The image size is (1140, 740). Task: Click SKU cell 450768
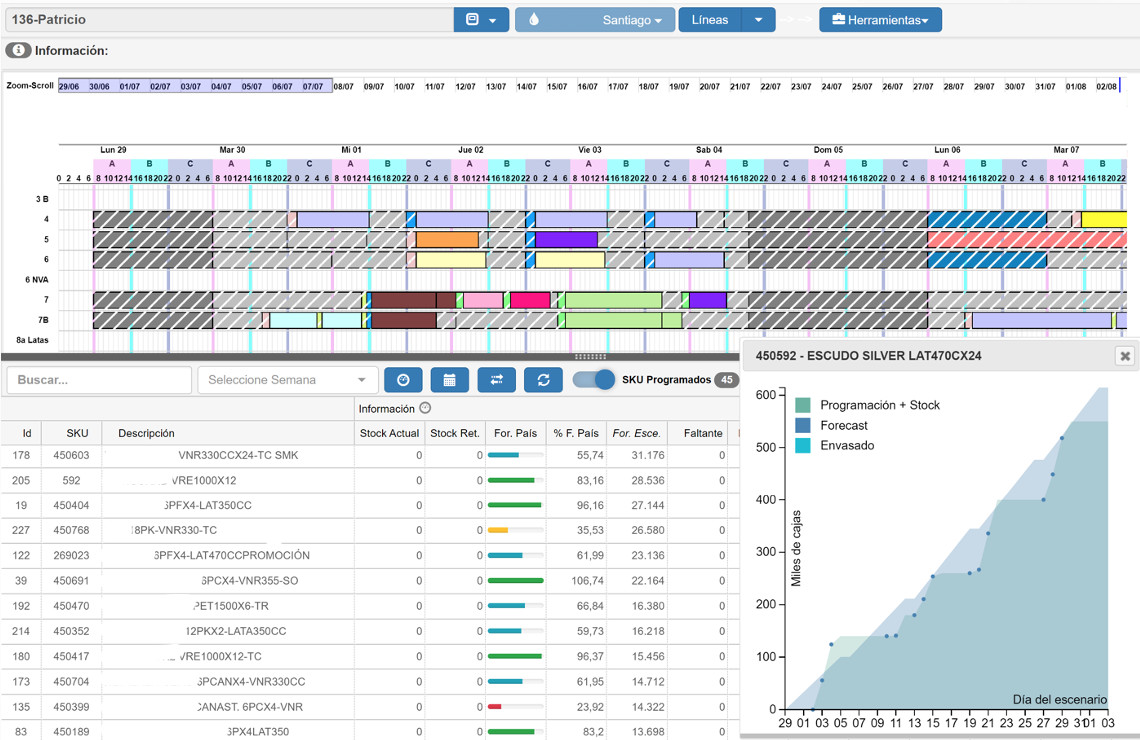(x=71, y=531)
